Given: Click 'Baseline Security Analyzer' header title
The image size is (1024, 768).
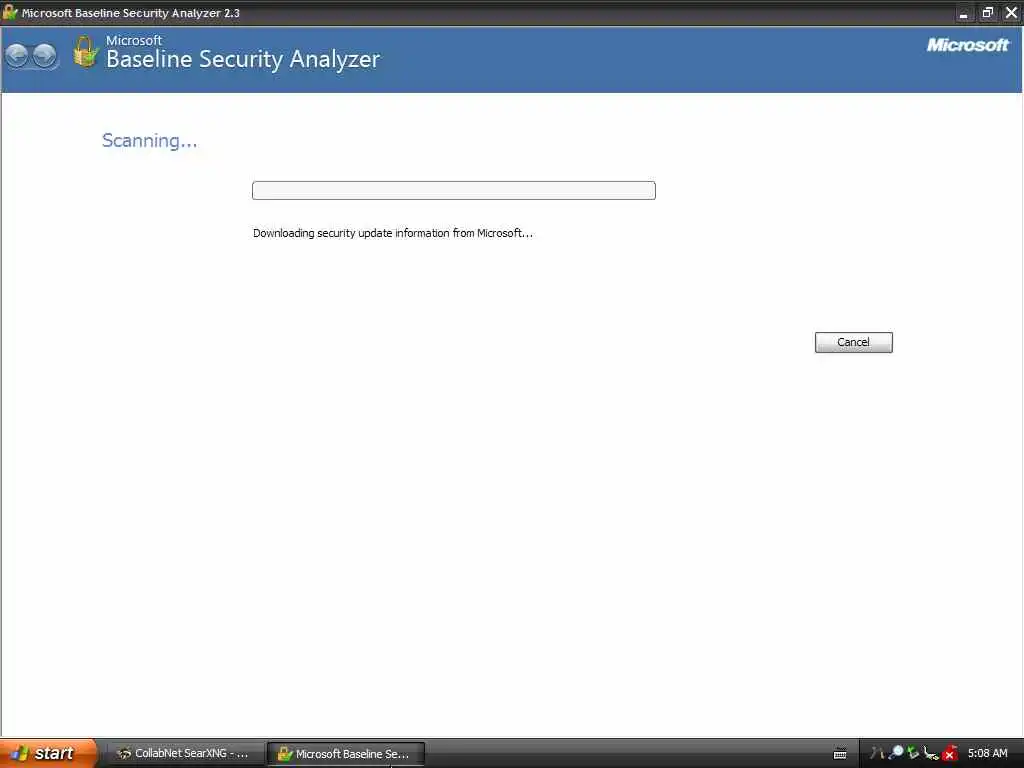Looking at the screenshot, I should [243, 59].
